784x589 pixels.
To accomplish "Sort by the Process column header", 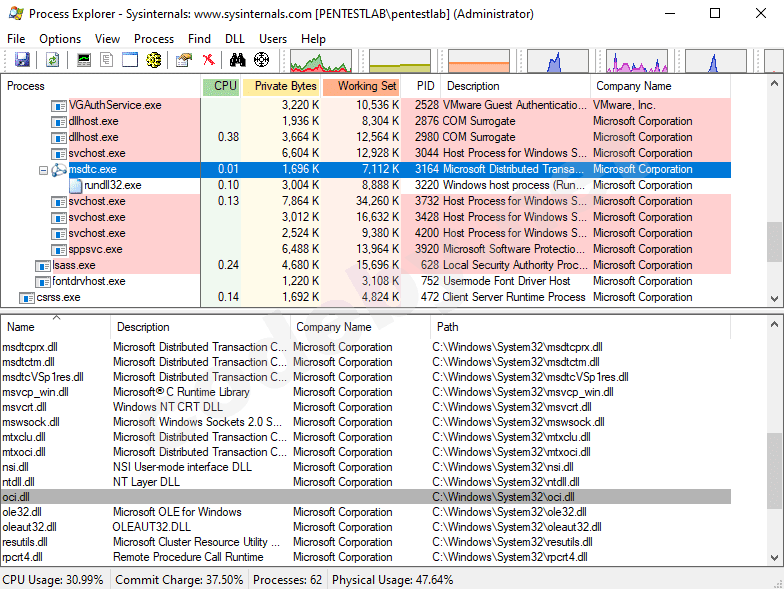I will [x=100, y=86].
